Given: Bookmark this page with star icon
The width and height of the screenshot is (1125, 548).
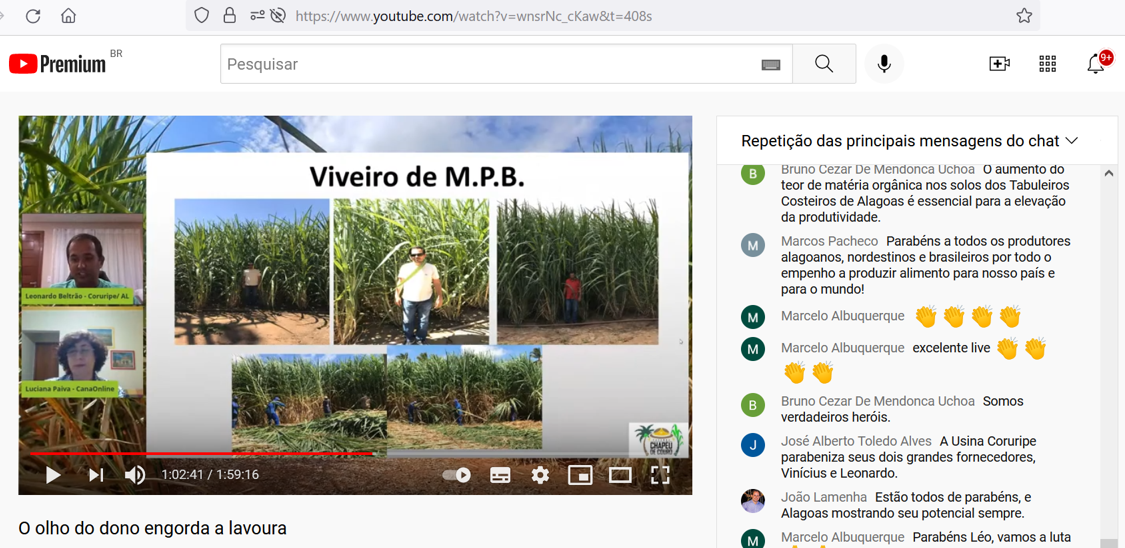Looking at the screenshot, I should pos(1024,16).
